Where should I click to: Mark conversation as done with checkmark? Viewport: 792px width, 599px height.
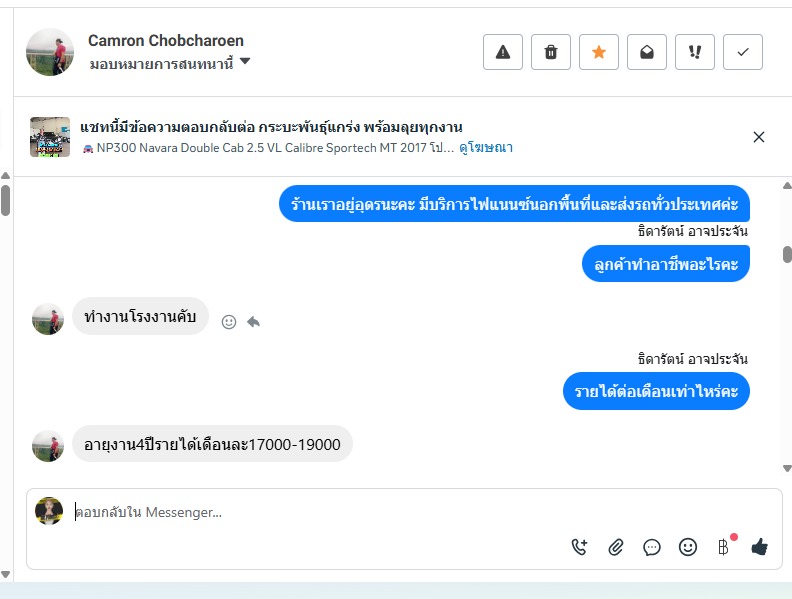coord(743,52)
